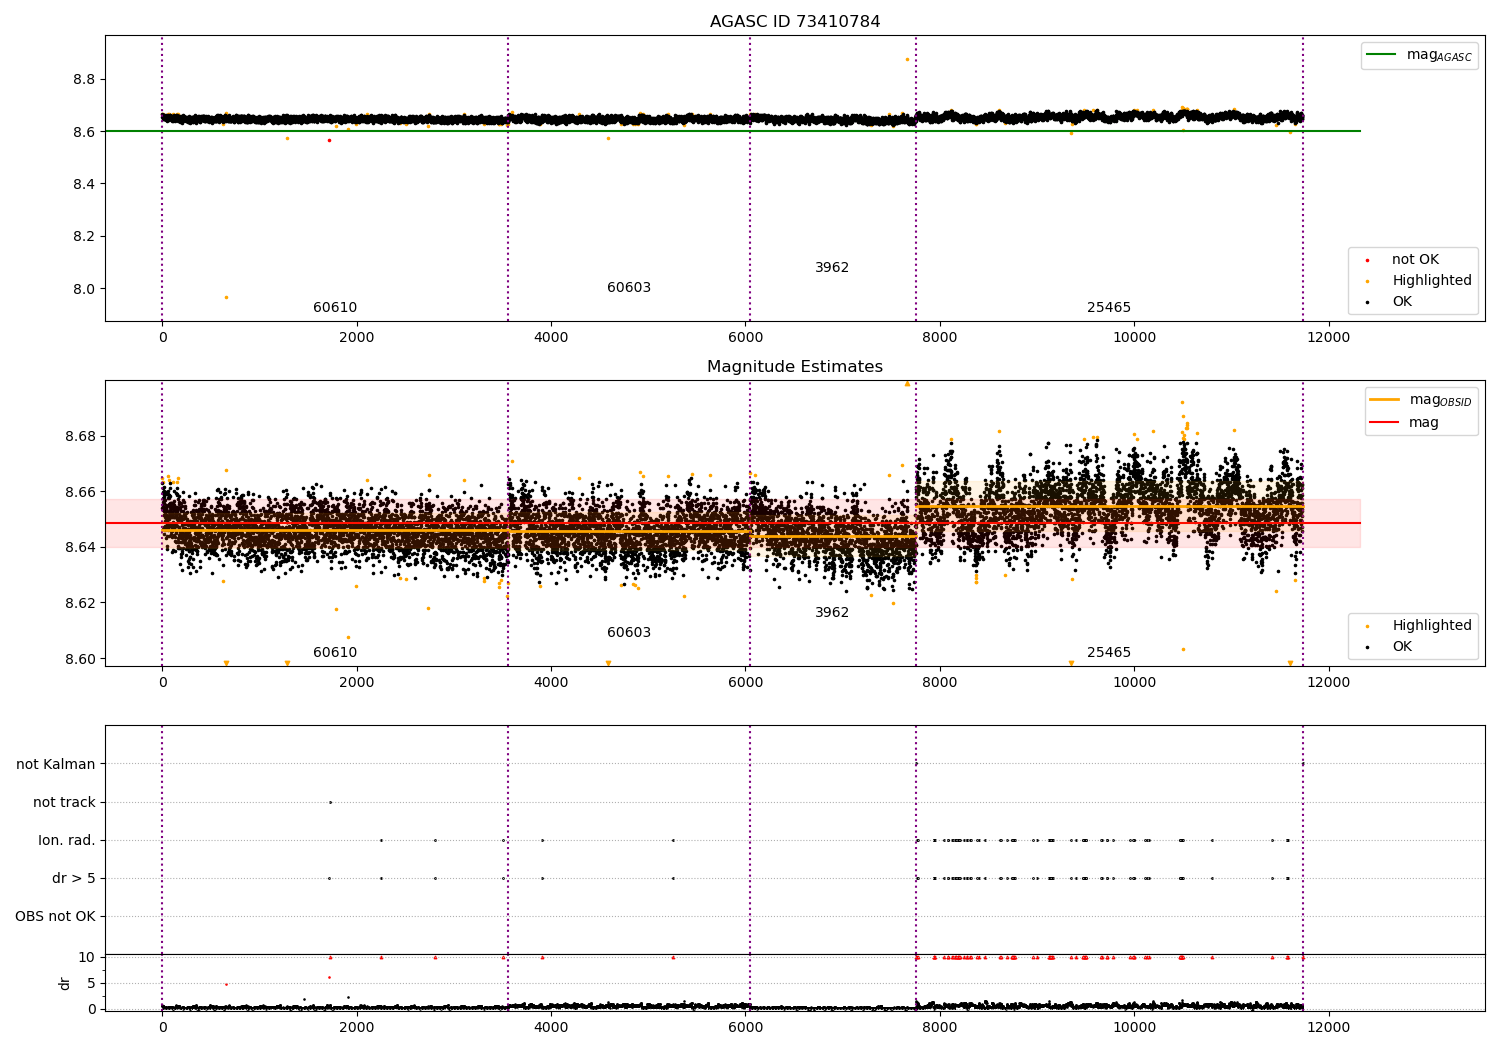Click tick label 5 on the dr axis

91,983
